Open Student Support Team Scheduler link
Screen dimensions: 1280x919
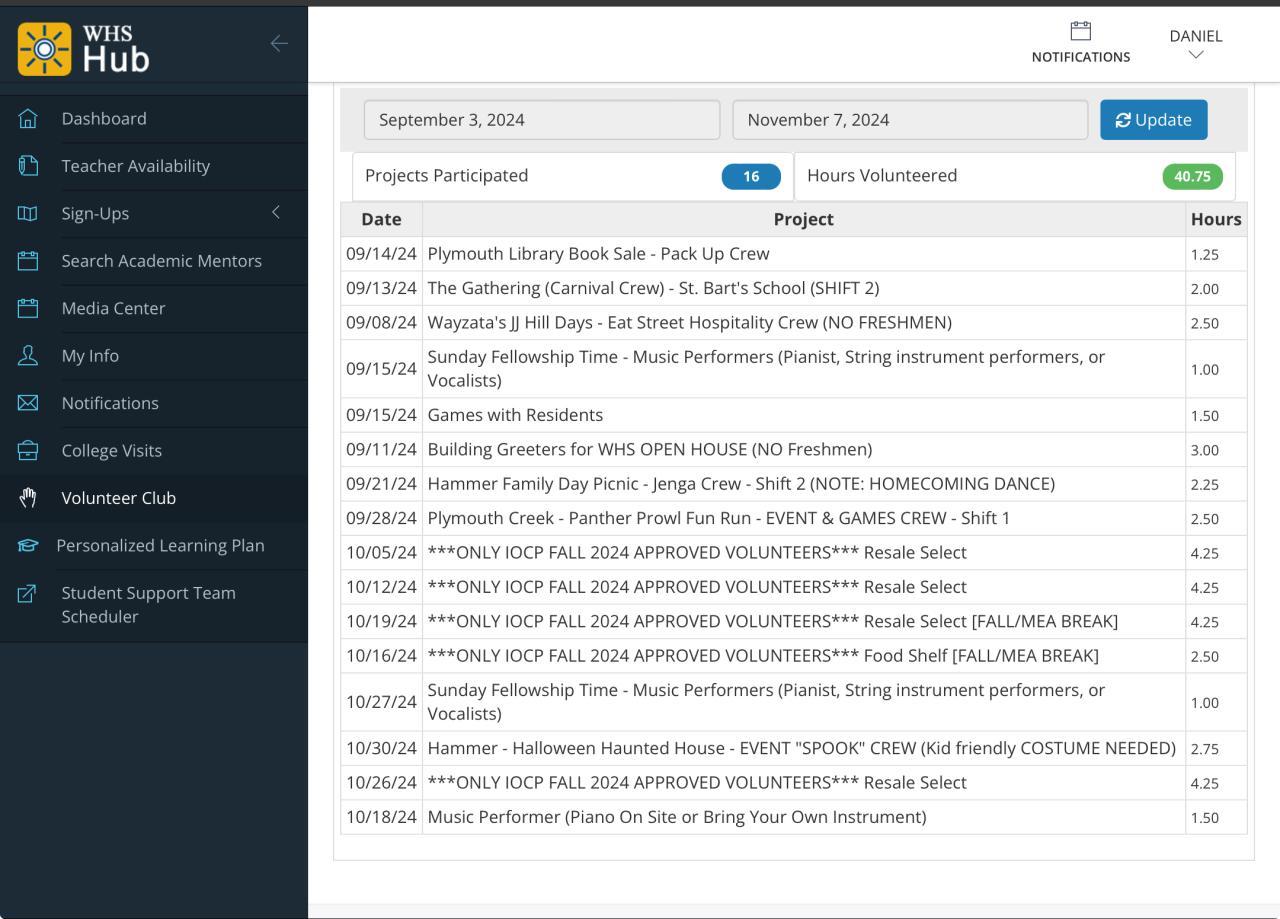[x=148, y=605]
